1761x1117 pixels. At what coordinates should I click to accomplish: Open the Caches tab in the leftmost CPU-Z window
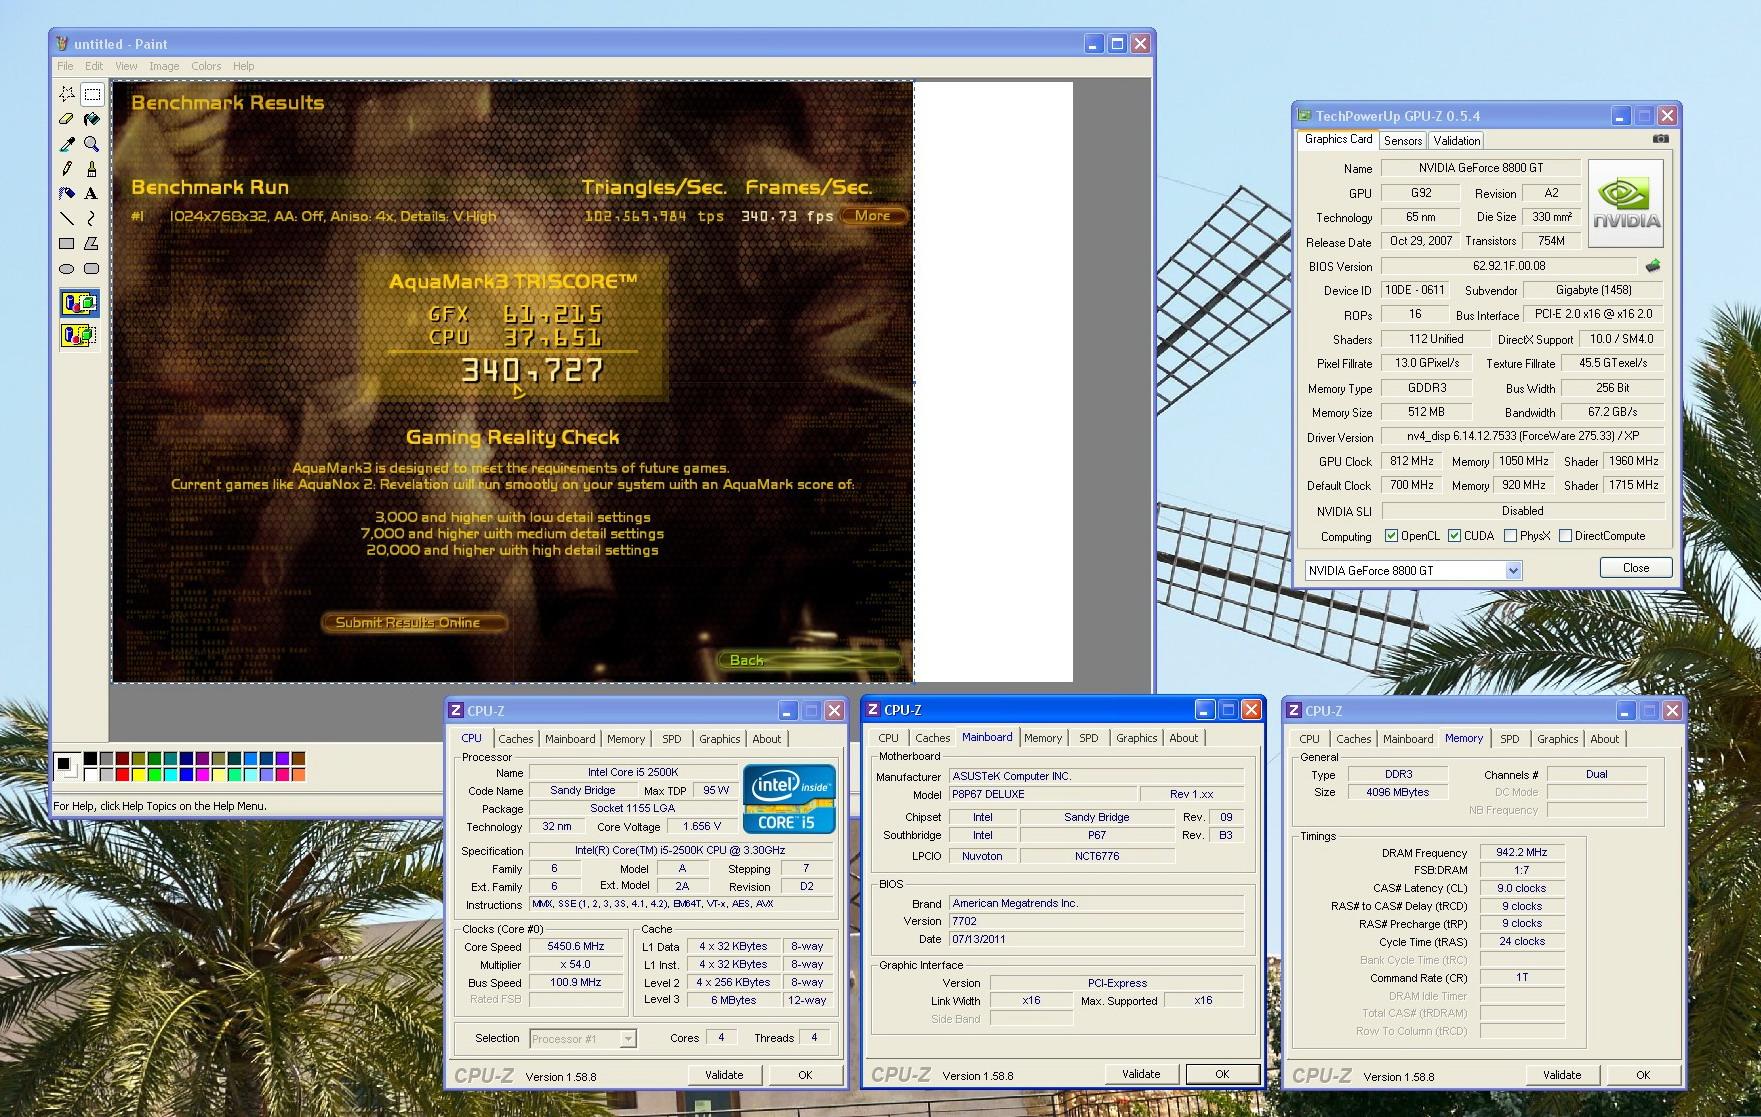click(516, 739)
